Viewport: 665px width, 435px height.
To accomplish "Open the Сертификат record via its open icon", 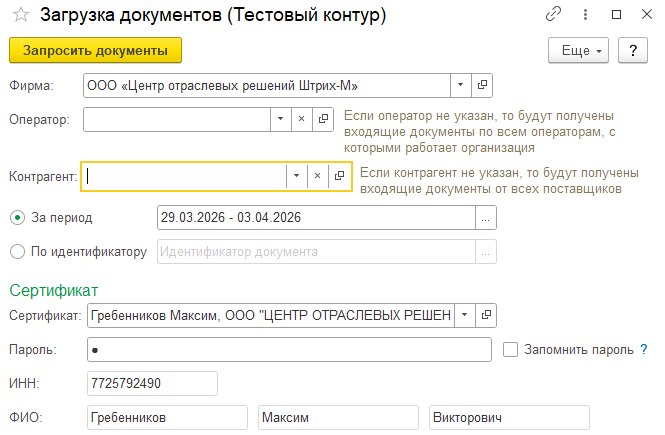I will [x=486, y=315].
